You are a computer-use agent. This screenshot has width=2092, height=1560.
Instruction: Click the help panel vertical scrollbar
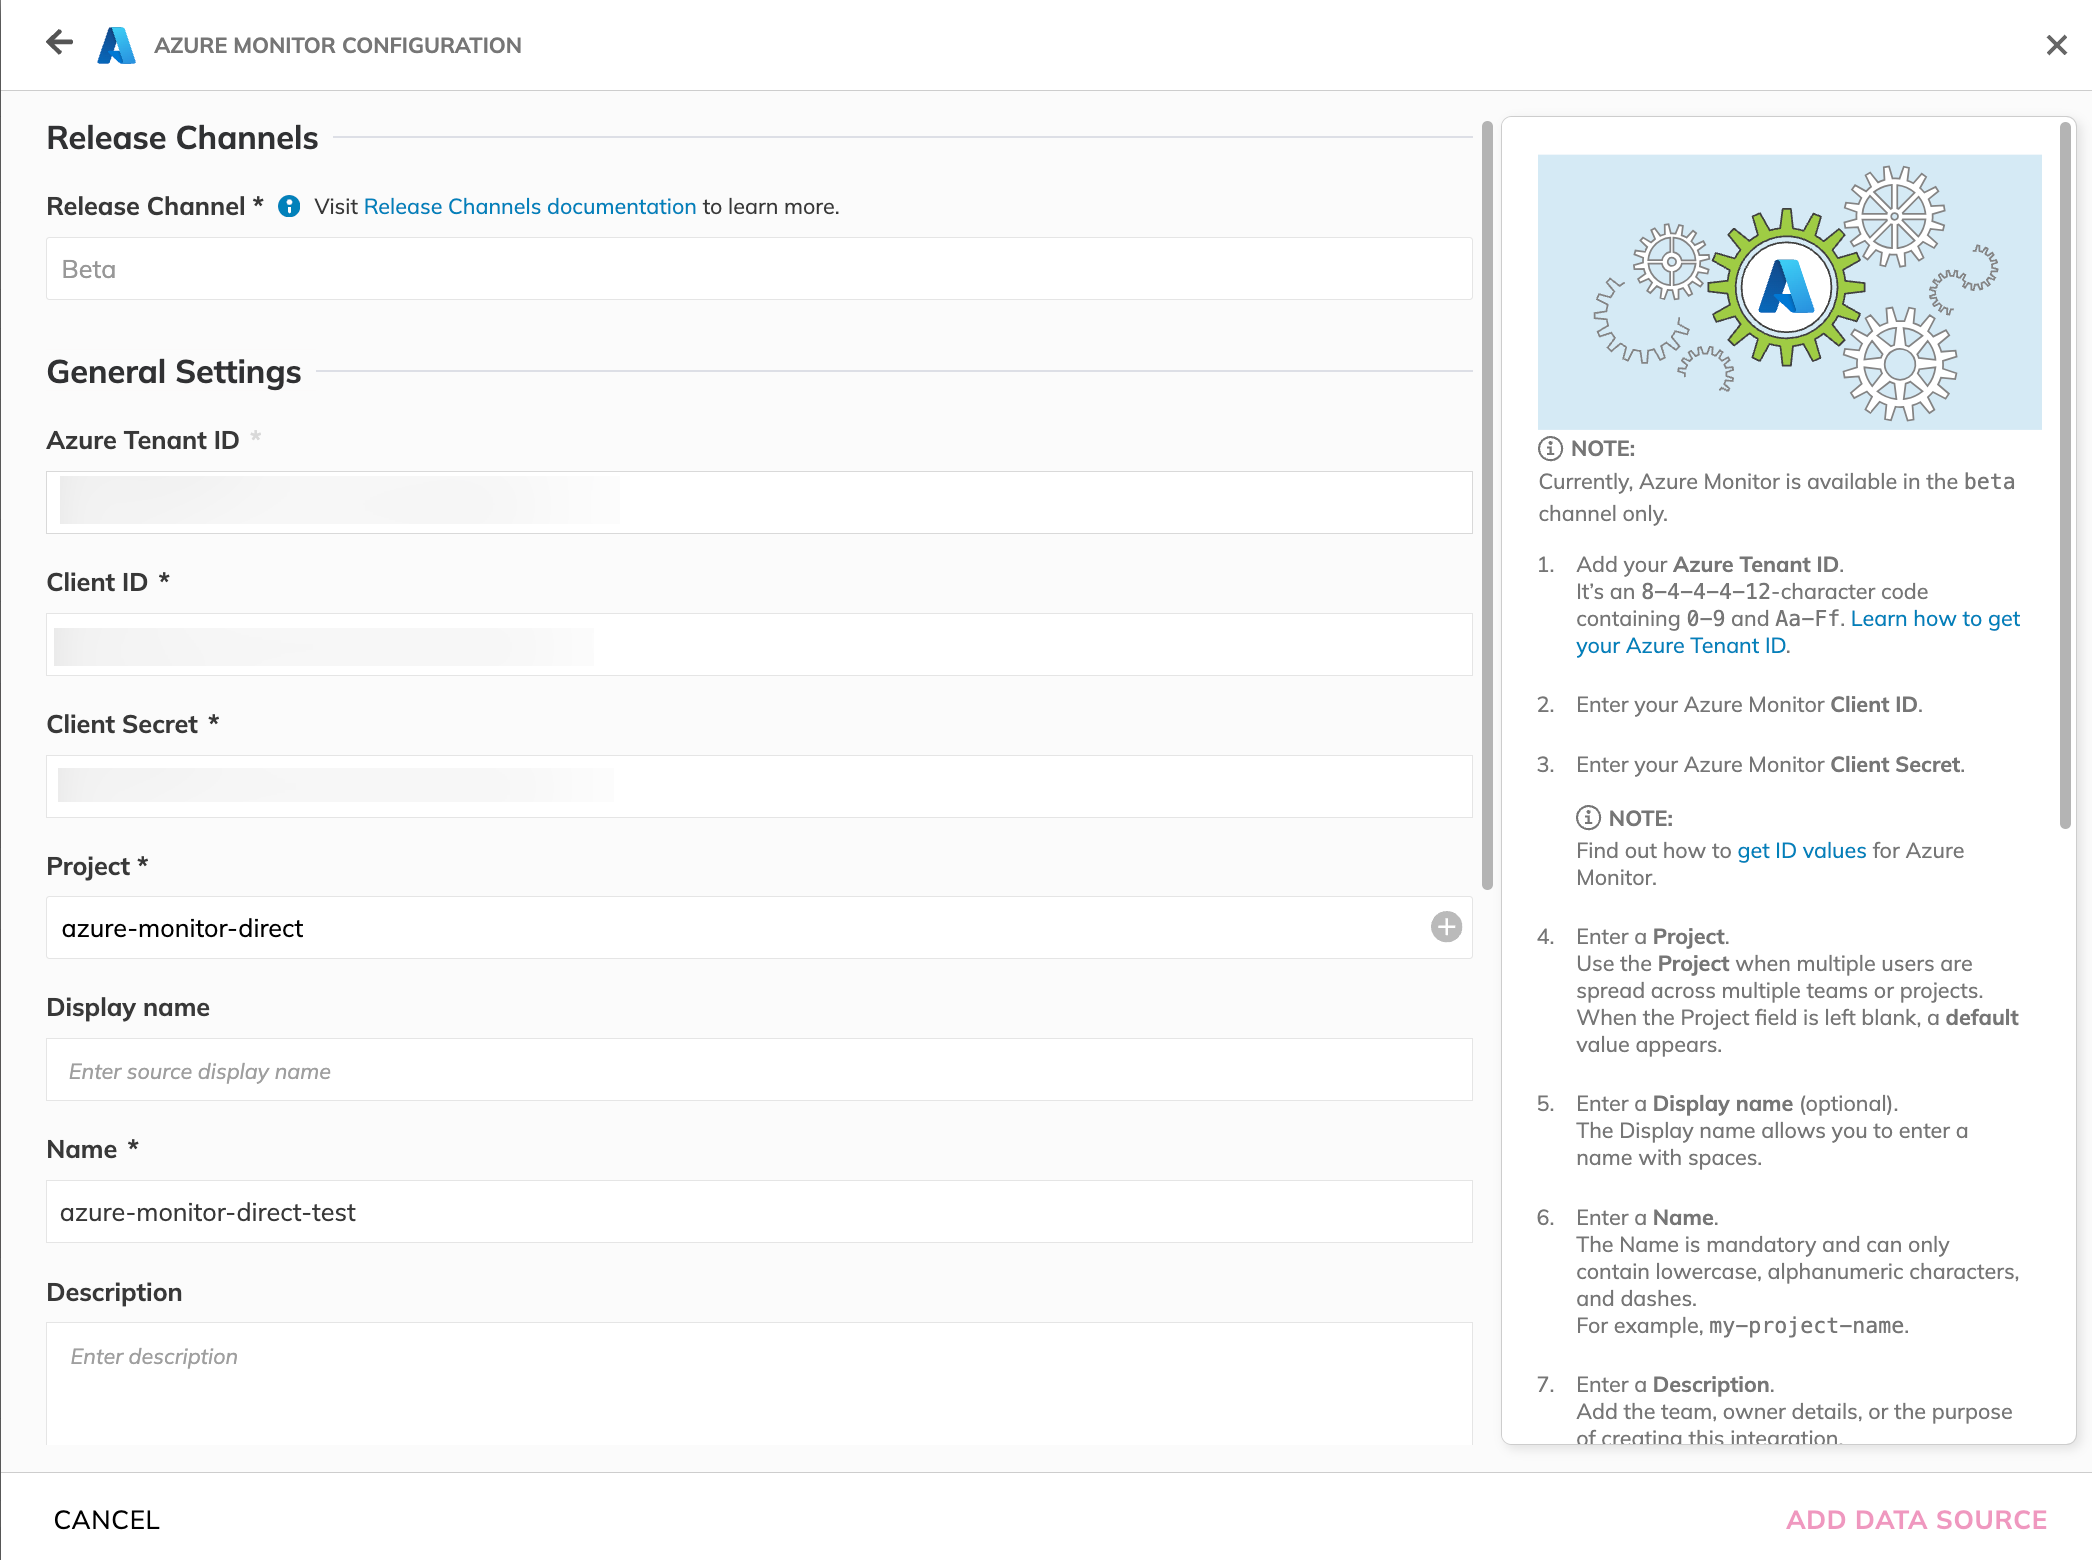(2065, 475)
